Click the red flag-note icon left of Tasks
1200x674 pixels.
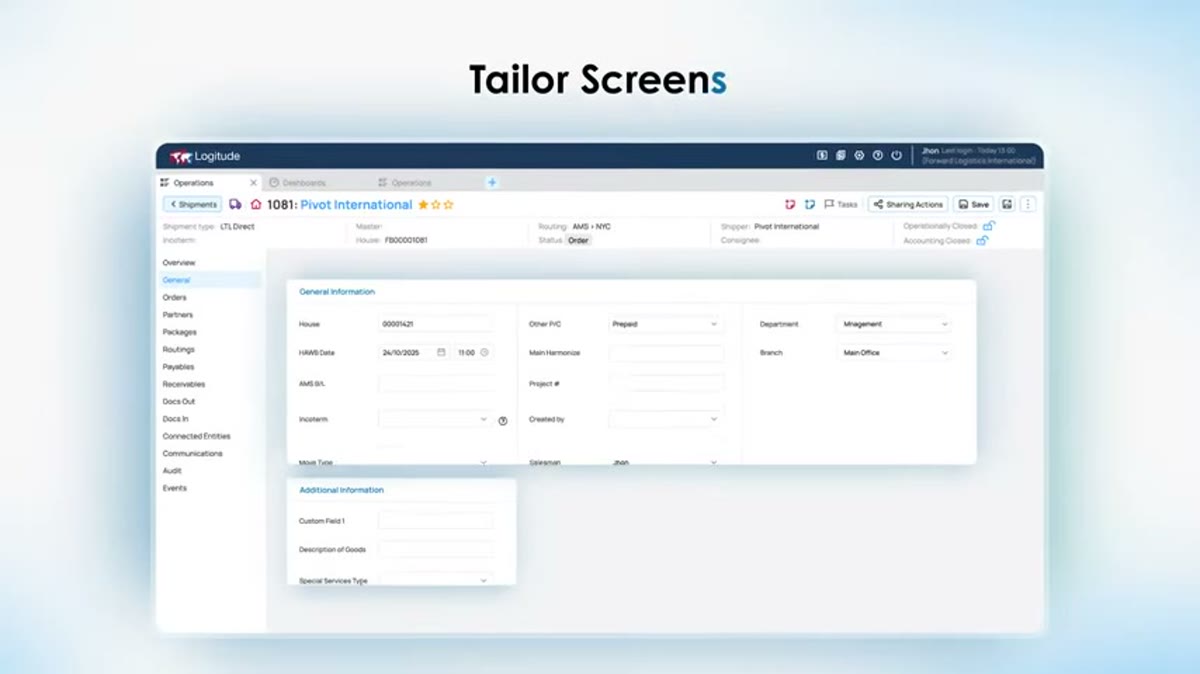tap(791, 204)
